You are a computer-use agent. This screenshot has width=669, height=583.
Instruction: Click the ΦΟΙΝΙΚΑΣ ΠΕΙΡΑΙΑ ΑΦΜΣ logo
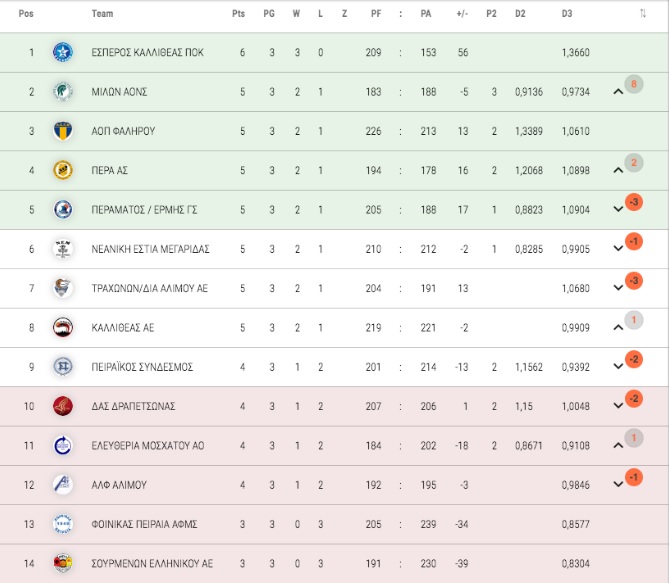[63, 524]
